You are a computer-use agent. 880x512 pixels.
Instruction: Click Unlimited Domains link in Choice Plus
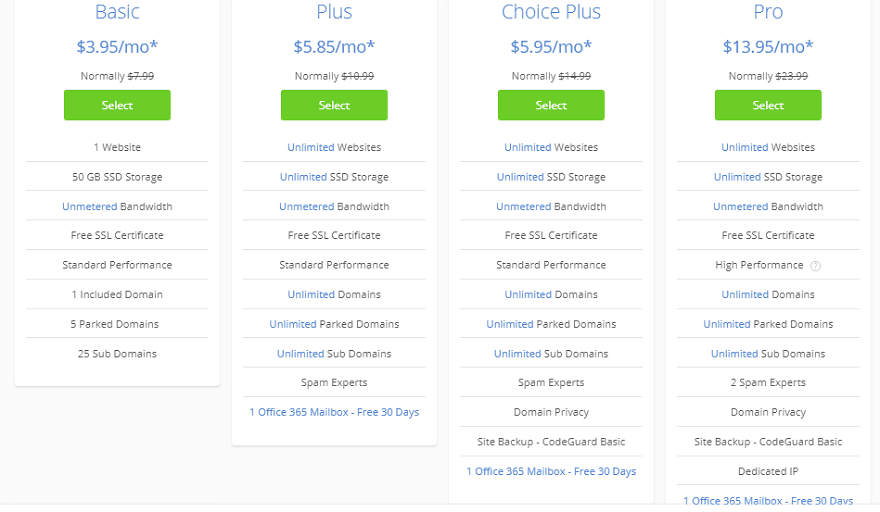click(528, 294)
